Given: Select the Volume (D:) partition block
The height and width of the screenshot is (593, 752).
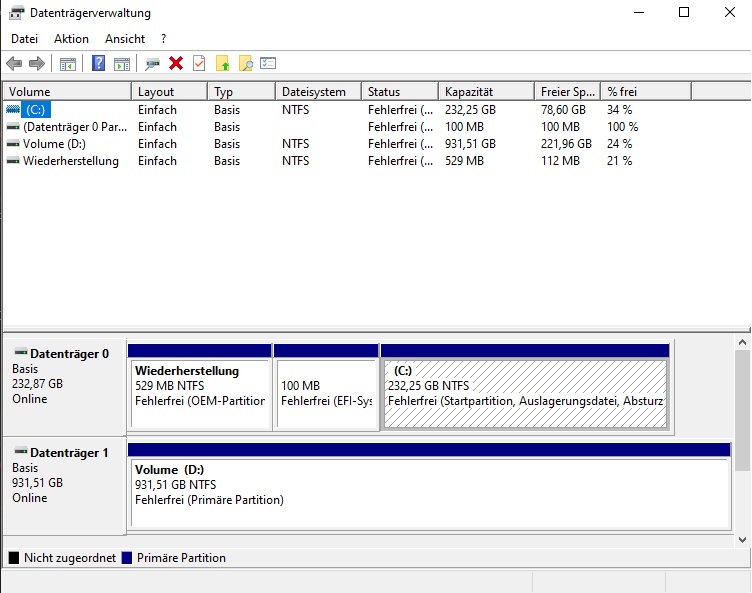Looking at the screenshot, I should (x=429, y=486).
